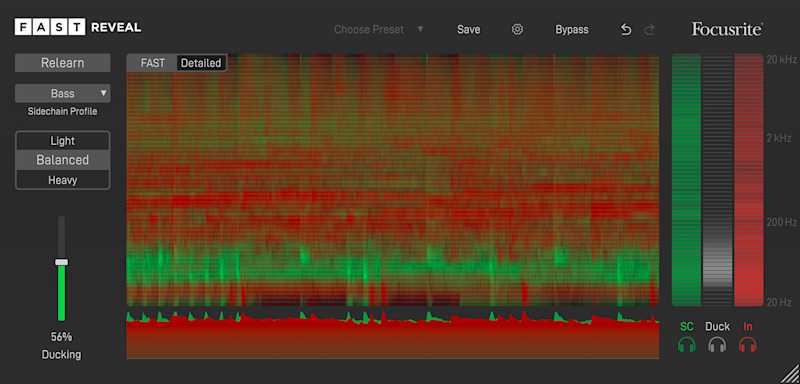This screenshot has width=800, height=384.
Task: Select the Heavy ducking mode
Action: click(63, 180)
